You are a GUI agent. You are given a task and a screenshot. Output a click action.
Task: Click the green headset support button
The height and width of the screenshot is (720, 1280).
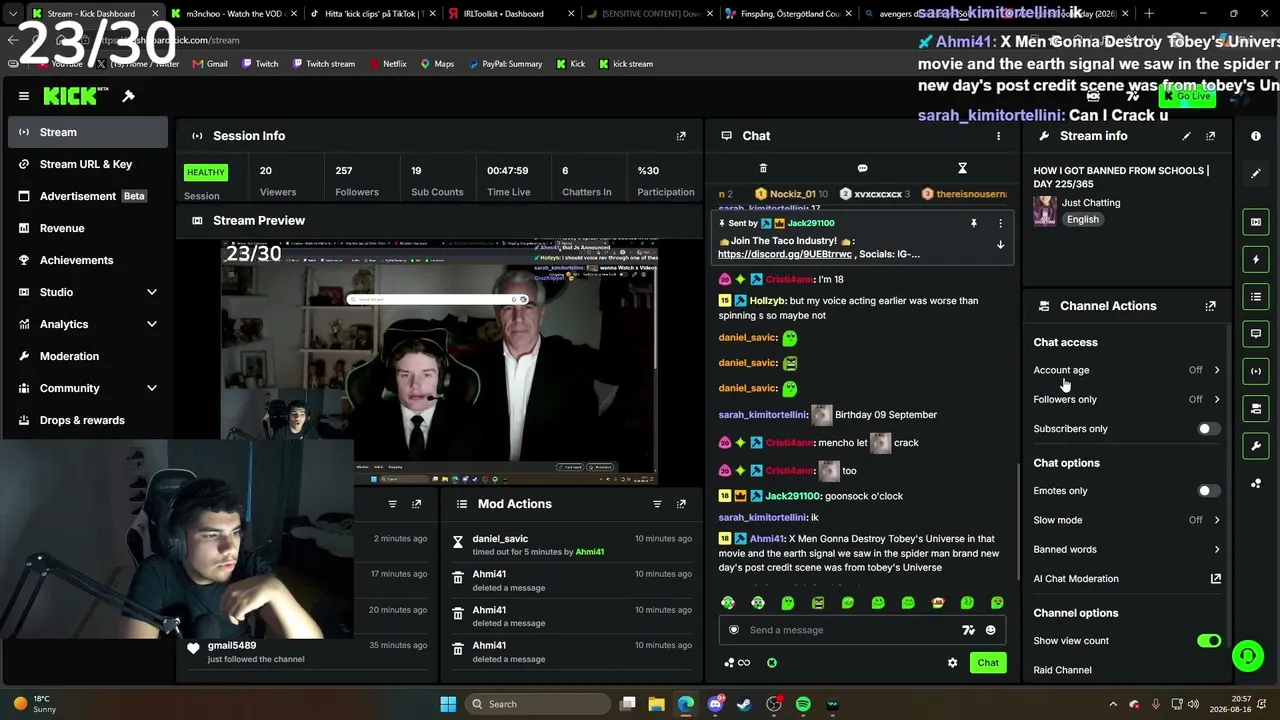click(1247, 656)
